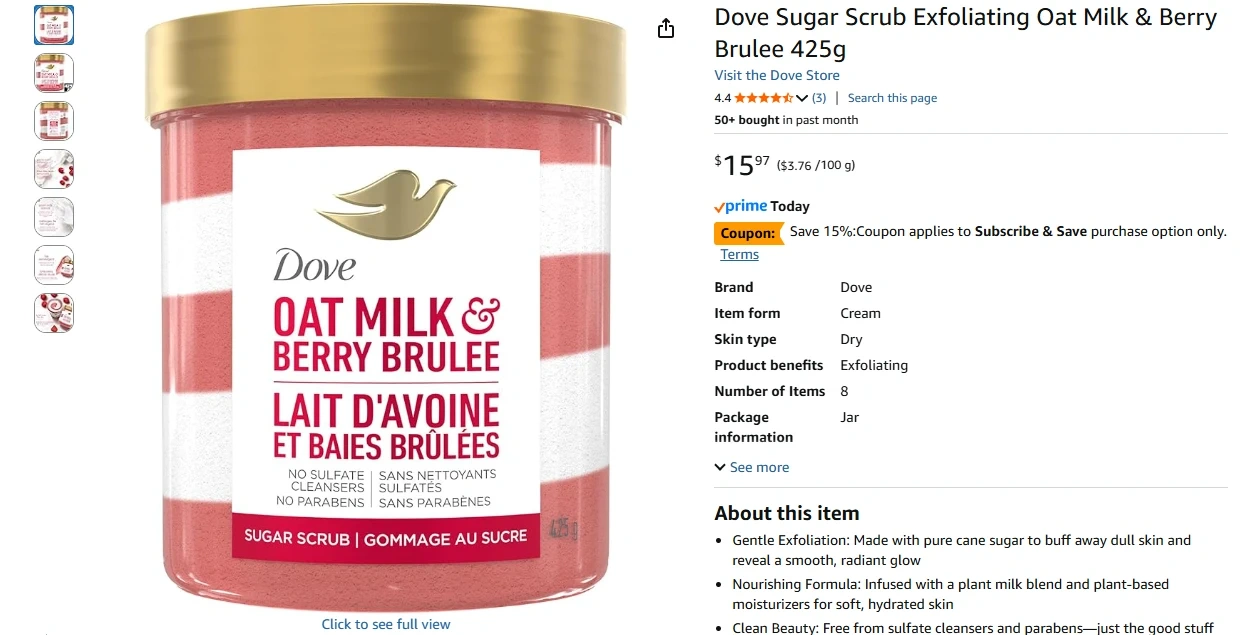The width and height of the screenshot is (1248, 635).
Task: Click the Search this page link
Action: [x=892, y=98]
